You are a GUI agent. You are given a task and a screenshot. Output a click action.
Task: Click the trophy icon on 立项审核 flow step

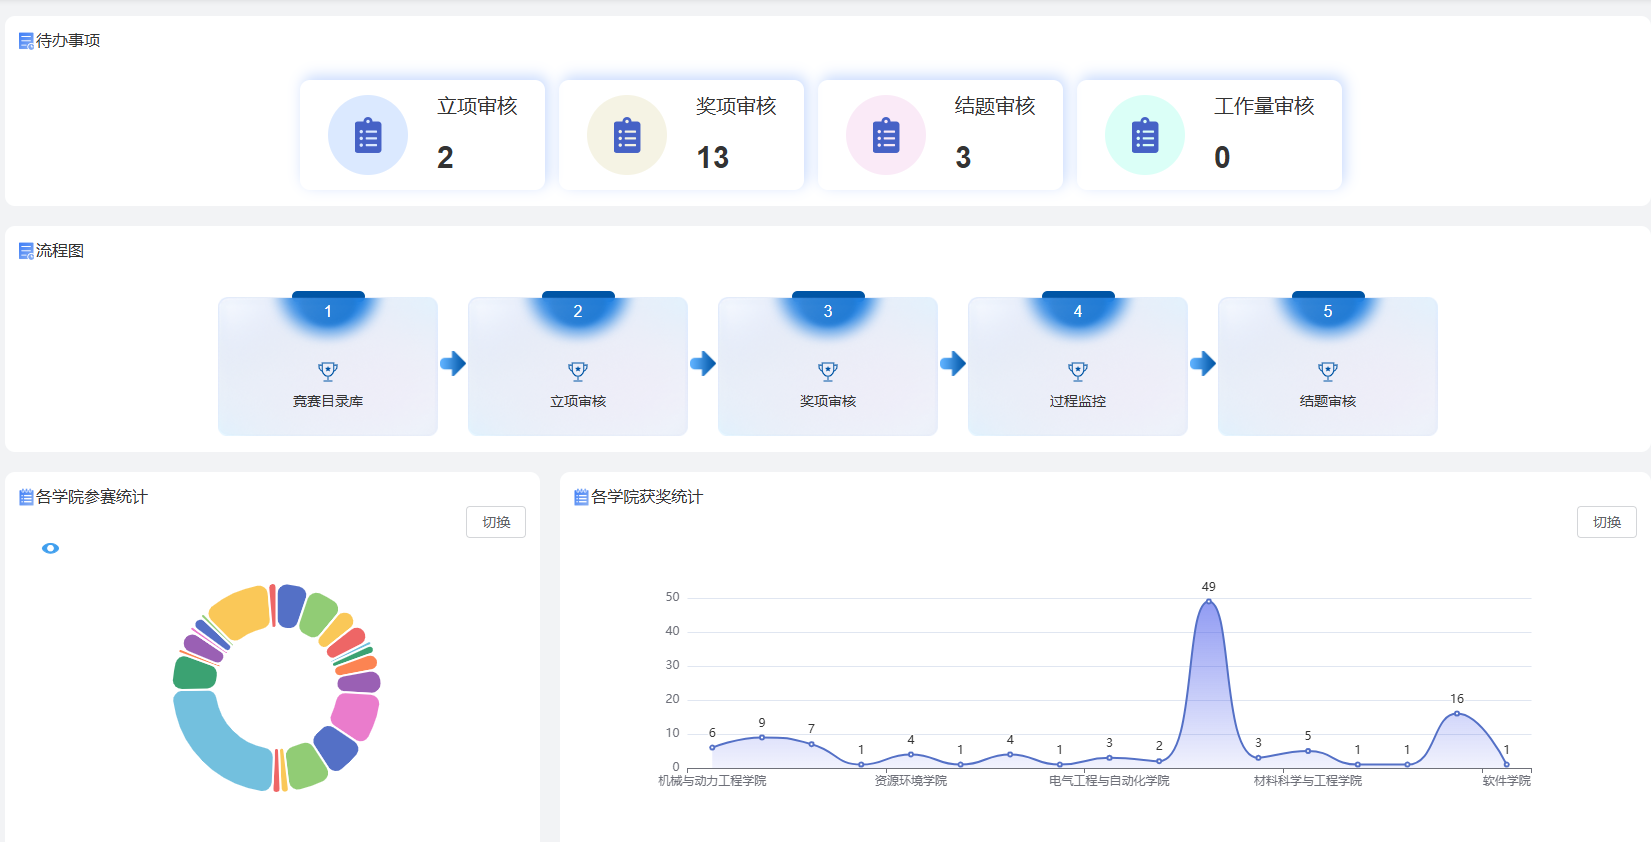578,372
